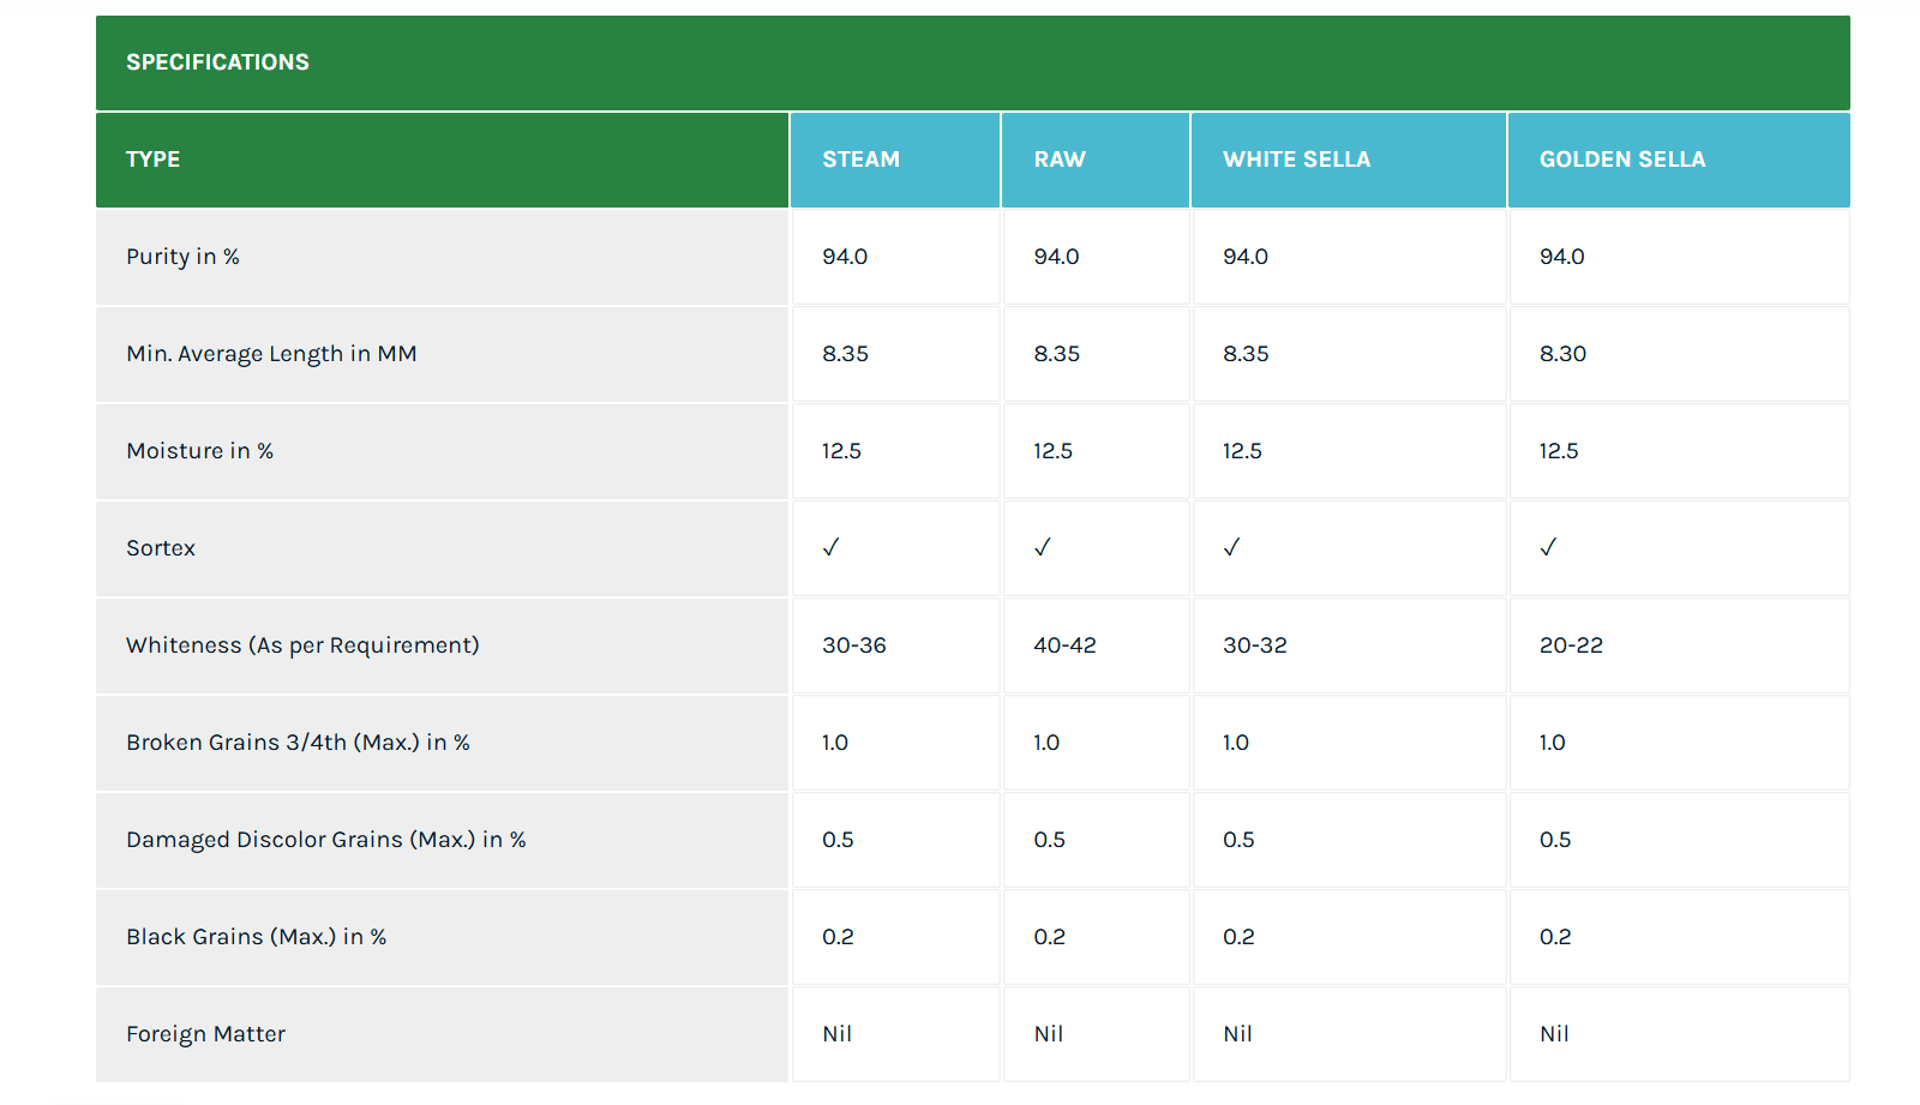Click Golden Sella foreign matter Nil
The width and height of the screenshot is (1920, 1105).
[1554, 1034]
